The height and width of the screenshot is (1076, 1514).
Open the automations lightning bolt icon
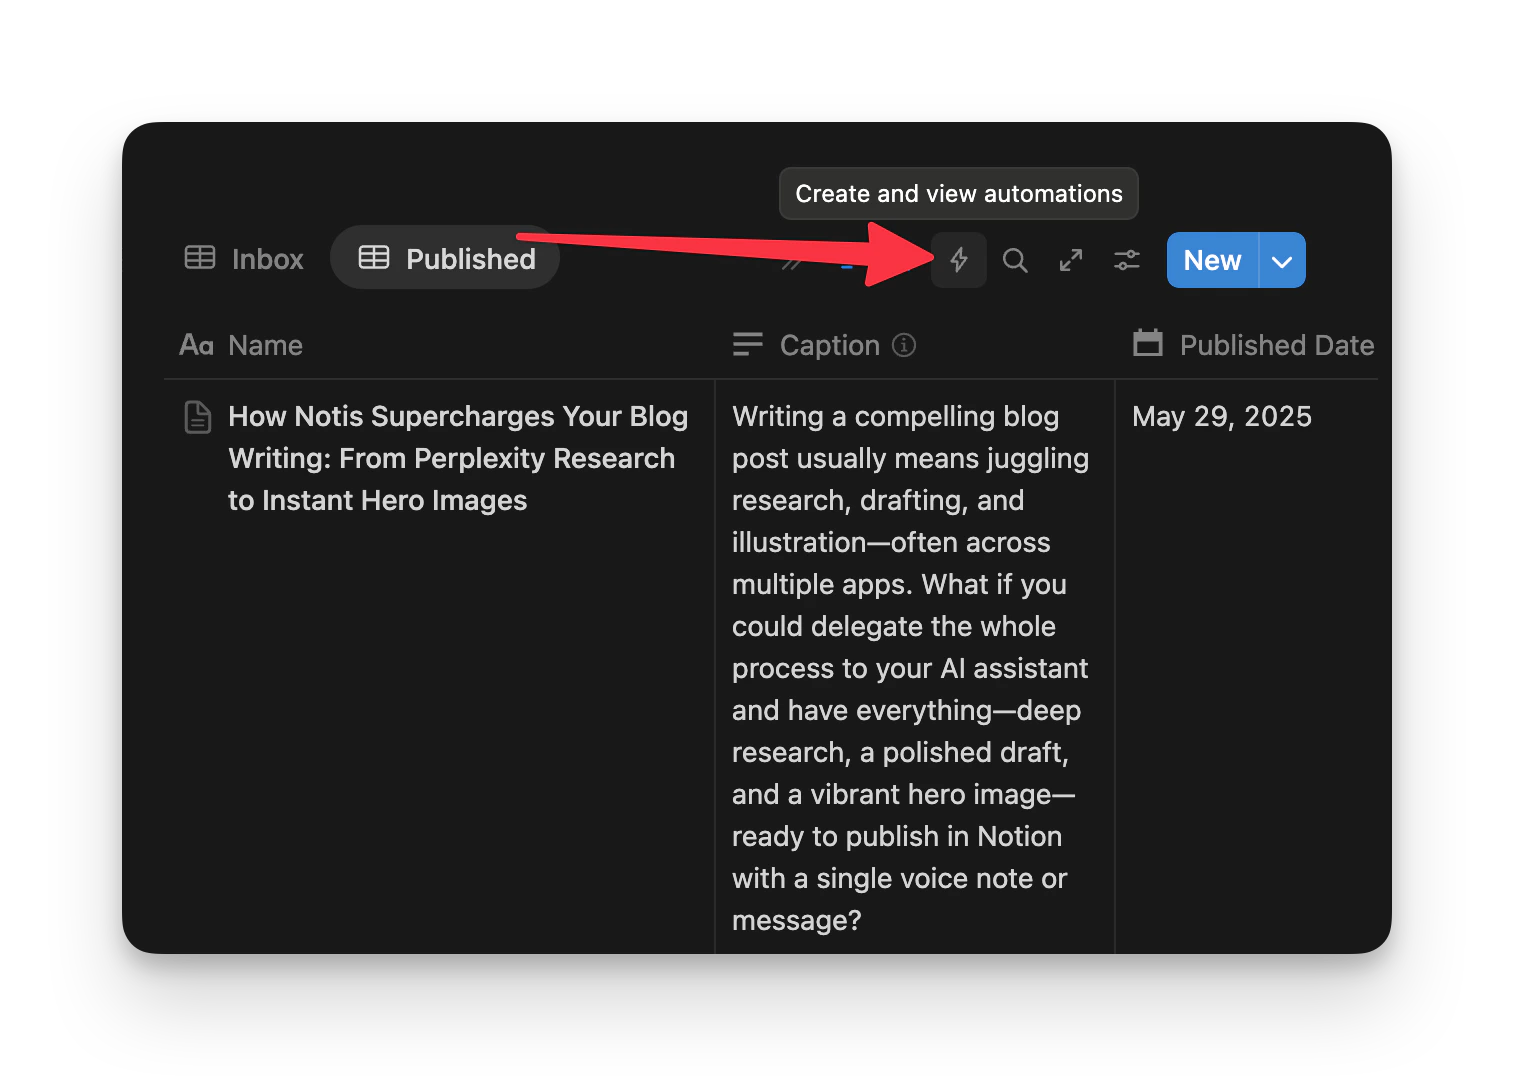click(958, 260)
